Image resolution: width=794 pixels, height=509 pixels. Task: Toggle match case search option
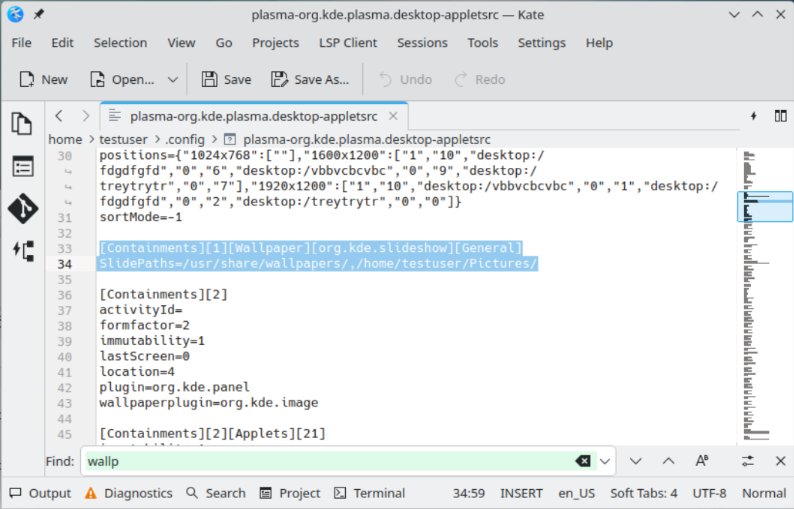702,461
